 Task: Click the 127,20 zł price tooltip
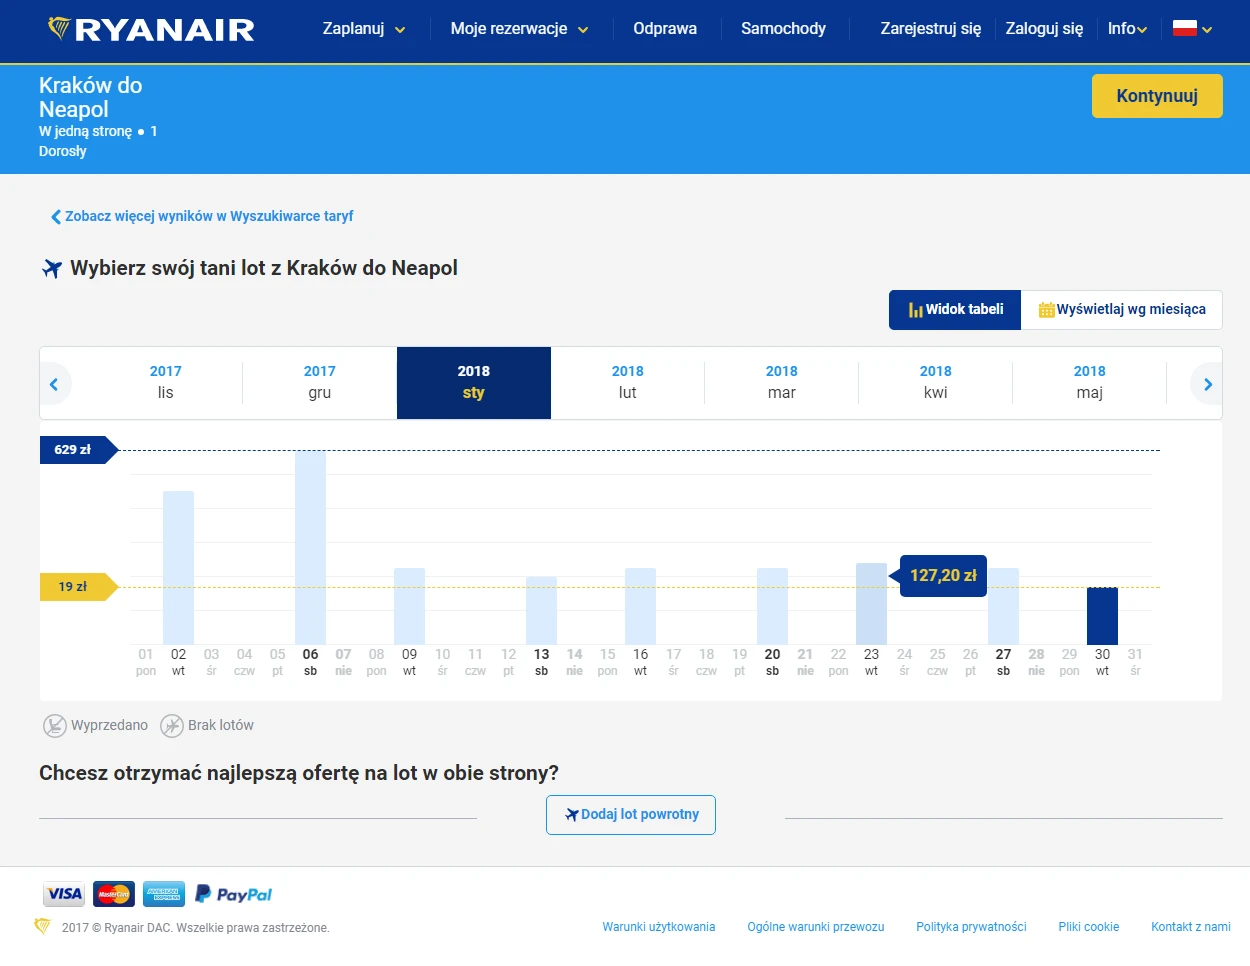pyautogui.click(x=943, y=576)
